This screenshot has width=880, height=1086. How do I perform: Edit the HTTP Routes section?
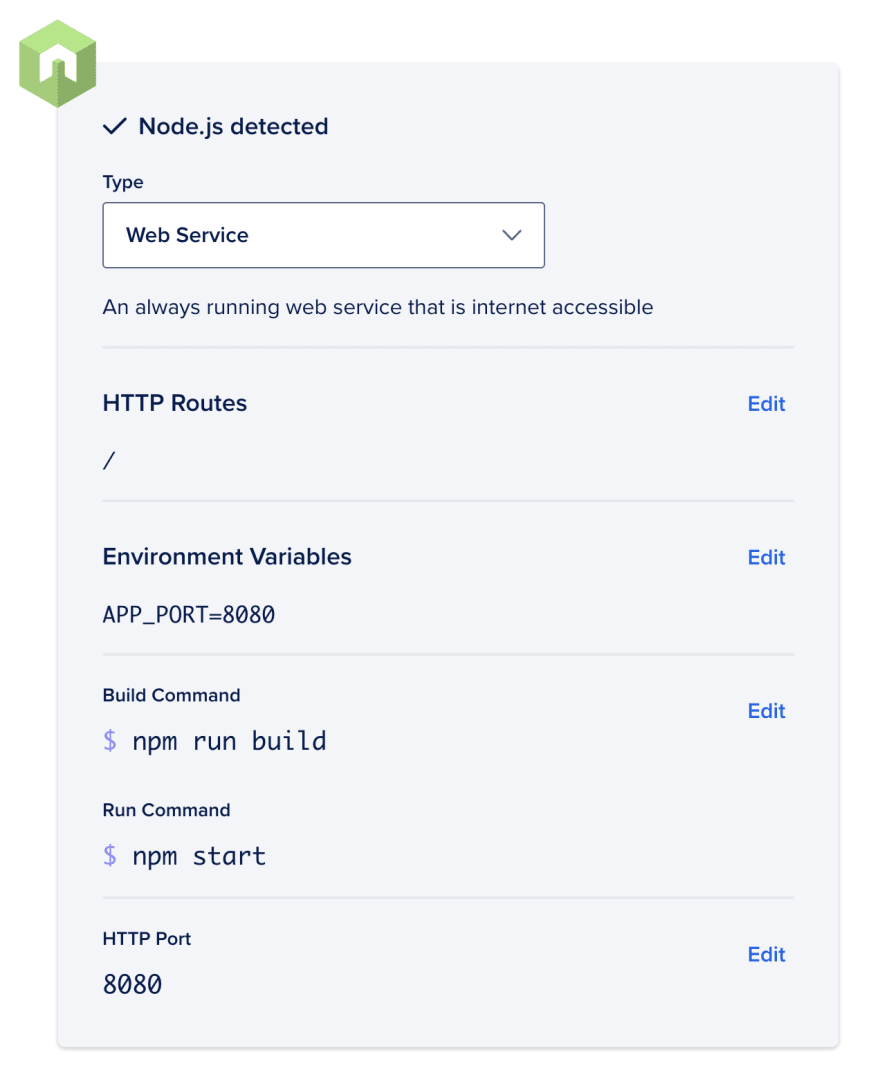766,404
